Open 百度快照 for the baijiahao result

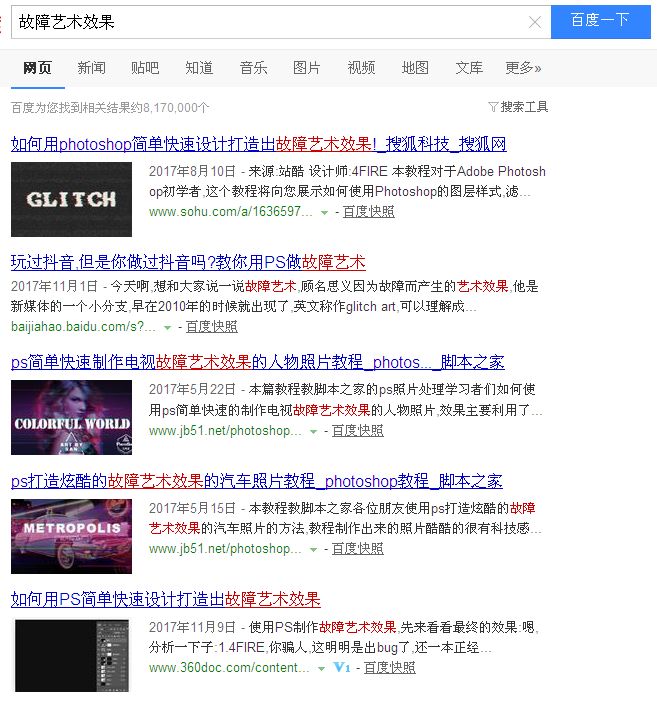click(212, 326)
